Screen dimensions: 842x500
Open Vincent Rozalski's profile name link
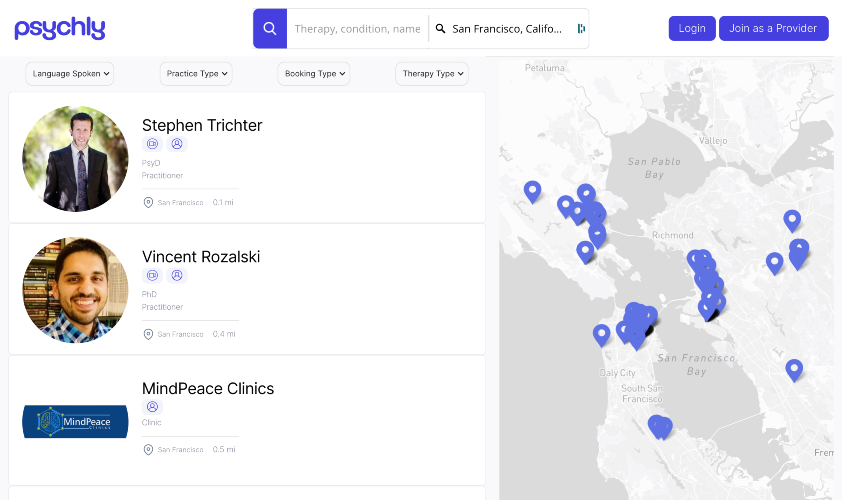pos(201,257)
